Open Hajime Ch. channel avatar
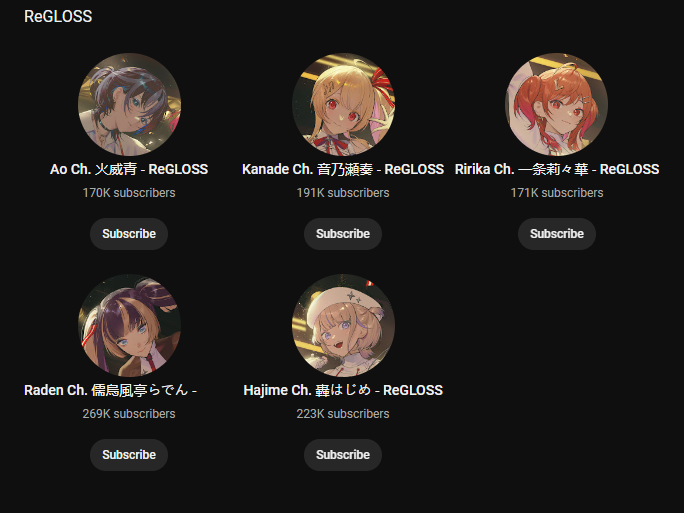The width and height of the screenshot is (684, 513). [343, 325]
